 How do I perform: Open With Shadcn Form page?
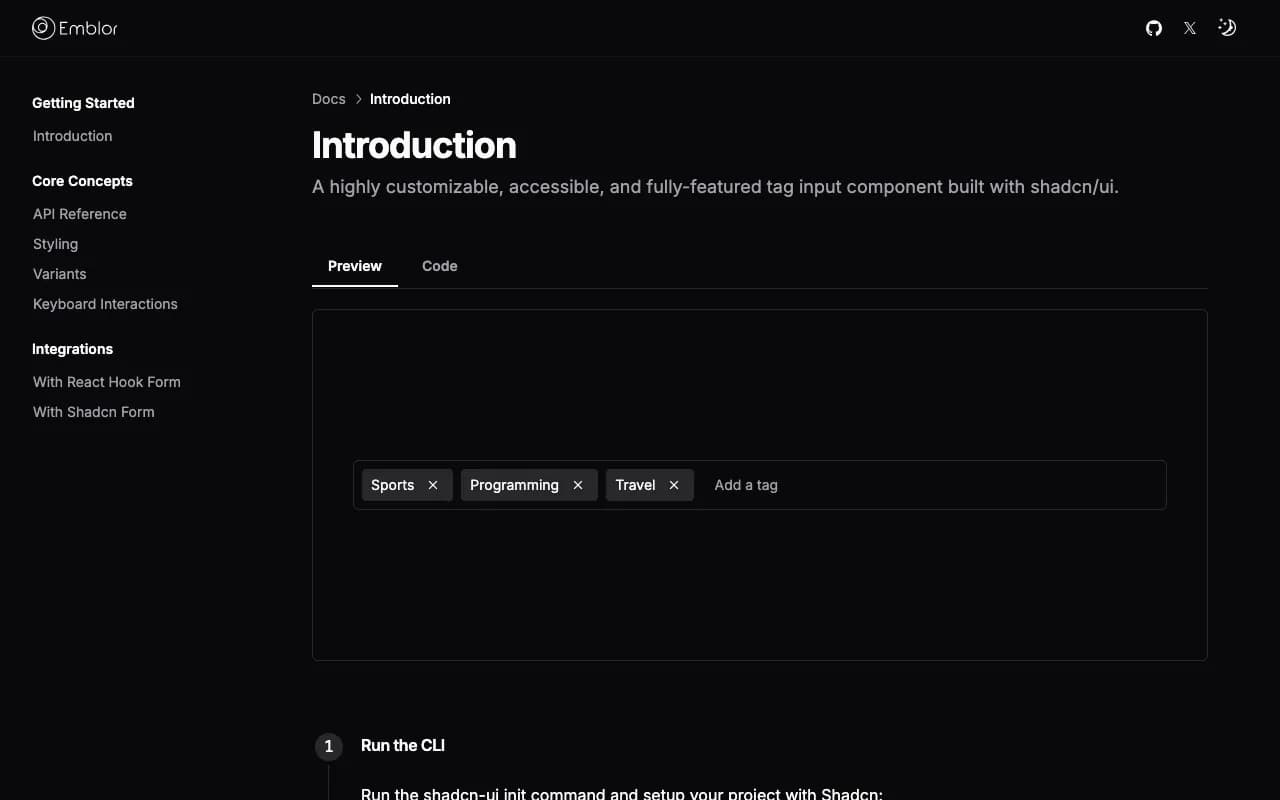(x=94, y=412)
